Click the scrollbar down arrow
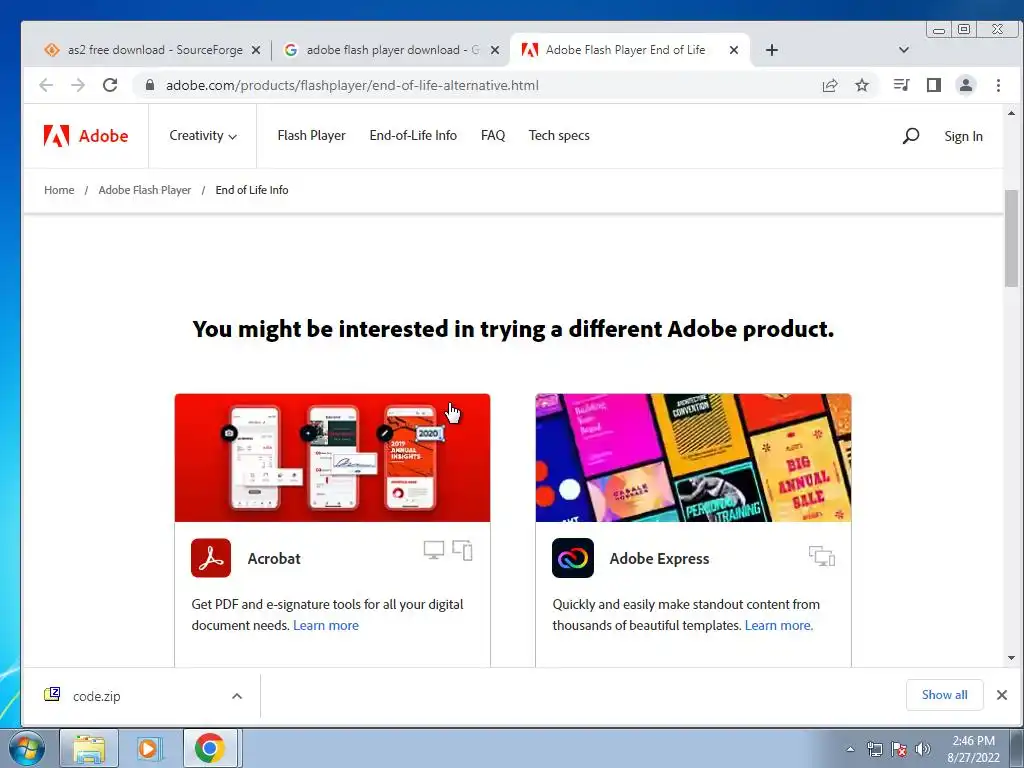Screen dimensions: 1024x768 [x=1011, y=658]
